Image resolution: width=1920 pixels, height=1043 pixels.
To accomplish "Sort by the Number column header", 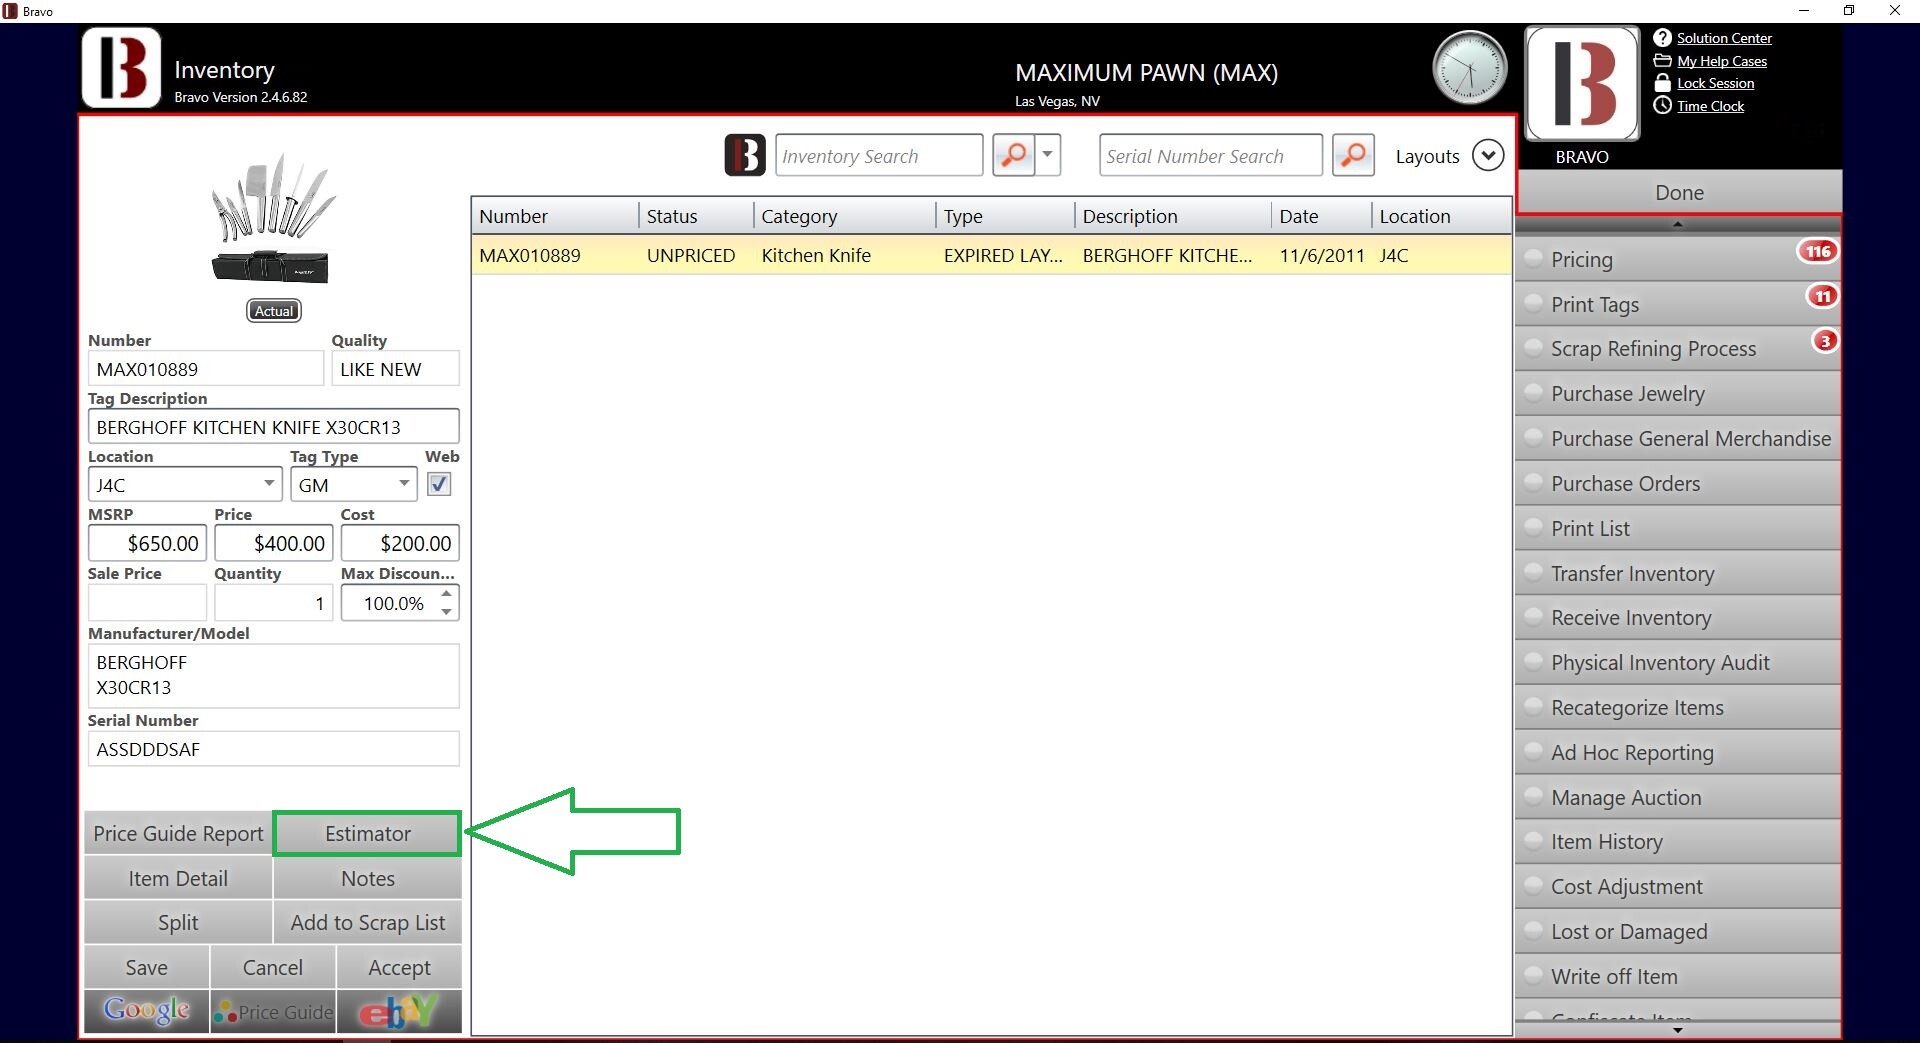I will tap(555, 216).
